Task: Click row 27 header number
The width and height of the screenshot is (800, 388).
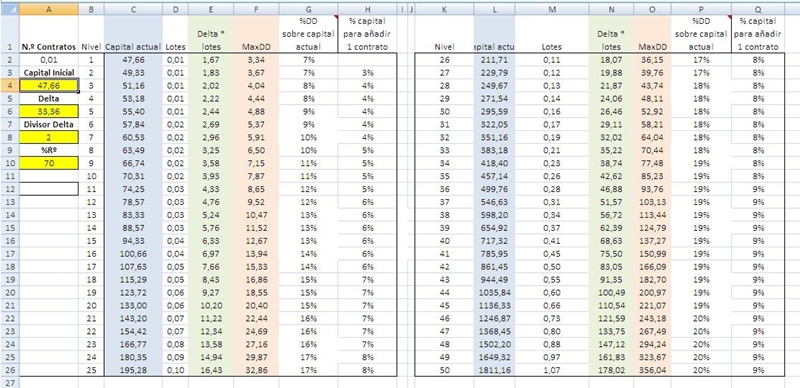Action: (x=10, y=382)
